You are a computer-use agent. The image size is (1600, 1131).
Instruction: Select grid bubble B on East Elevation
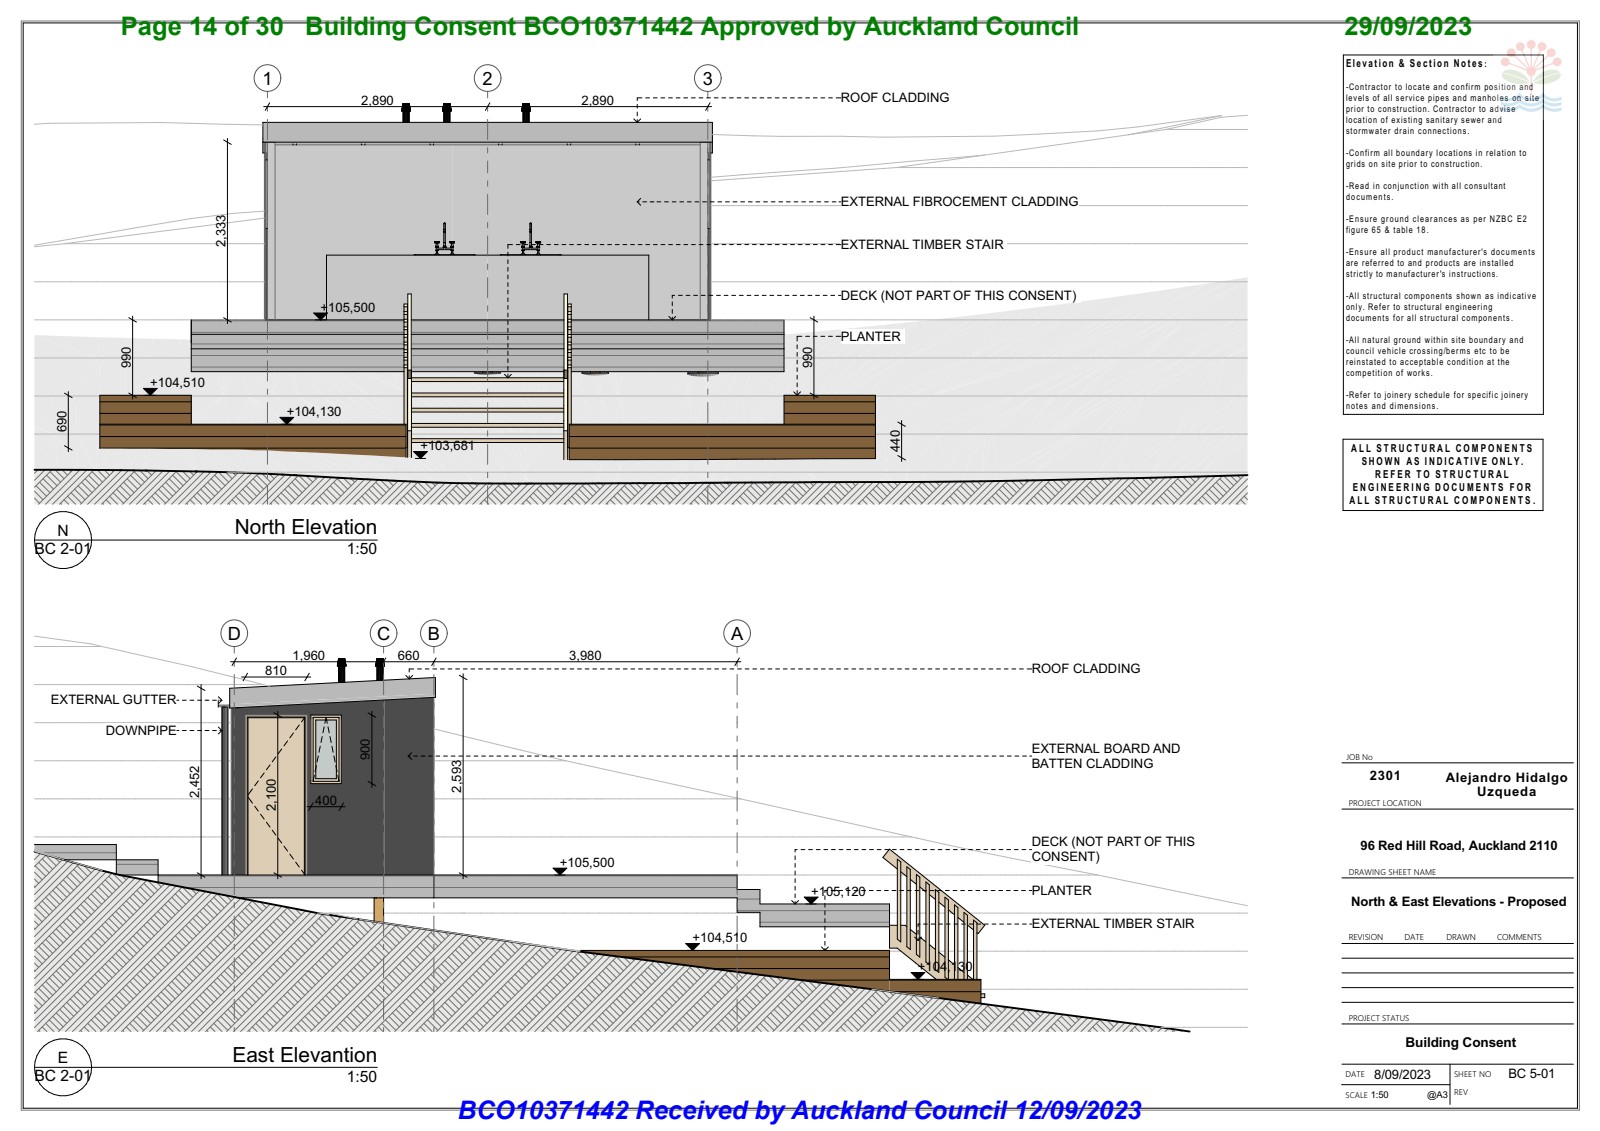[x=433, y=633]
